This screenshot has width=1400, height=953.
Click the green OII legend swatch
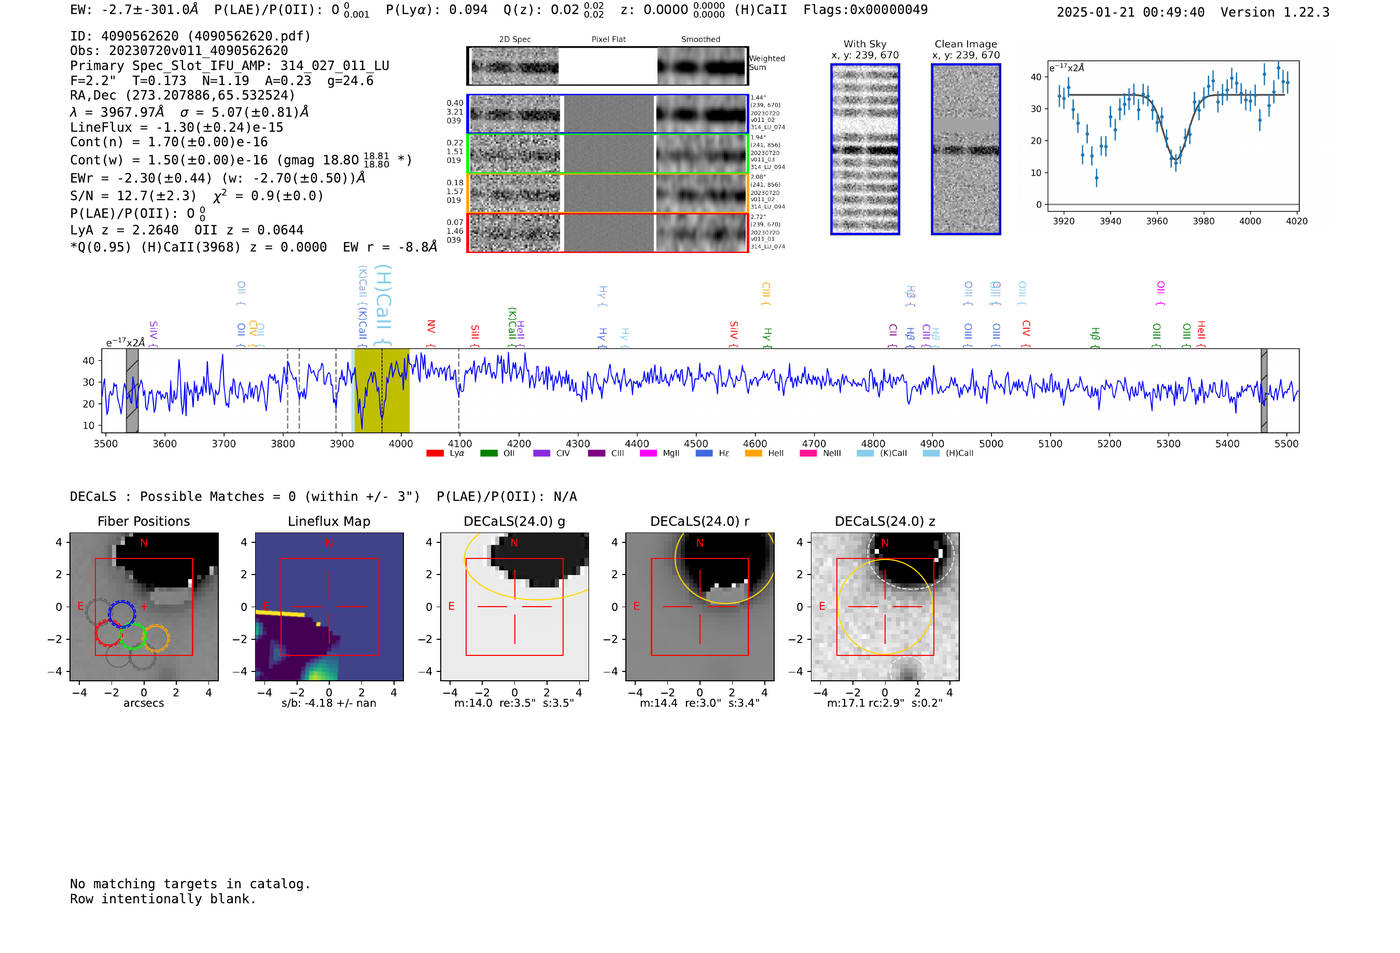[488, 453]
